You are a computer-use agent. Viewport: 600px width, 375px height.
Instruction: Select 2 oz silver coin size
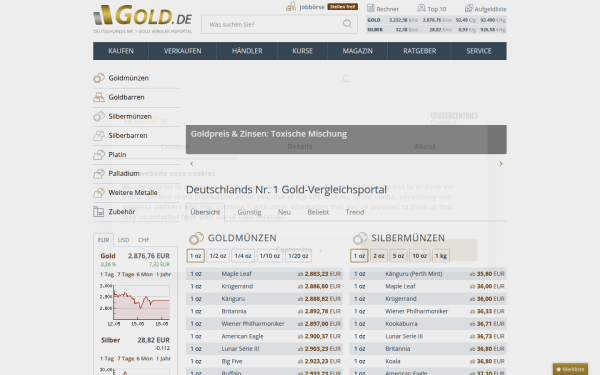point(378,256)
